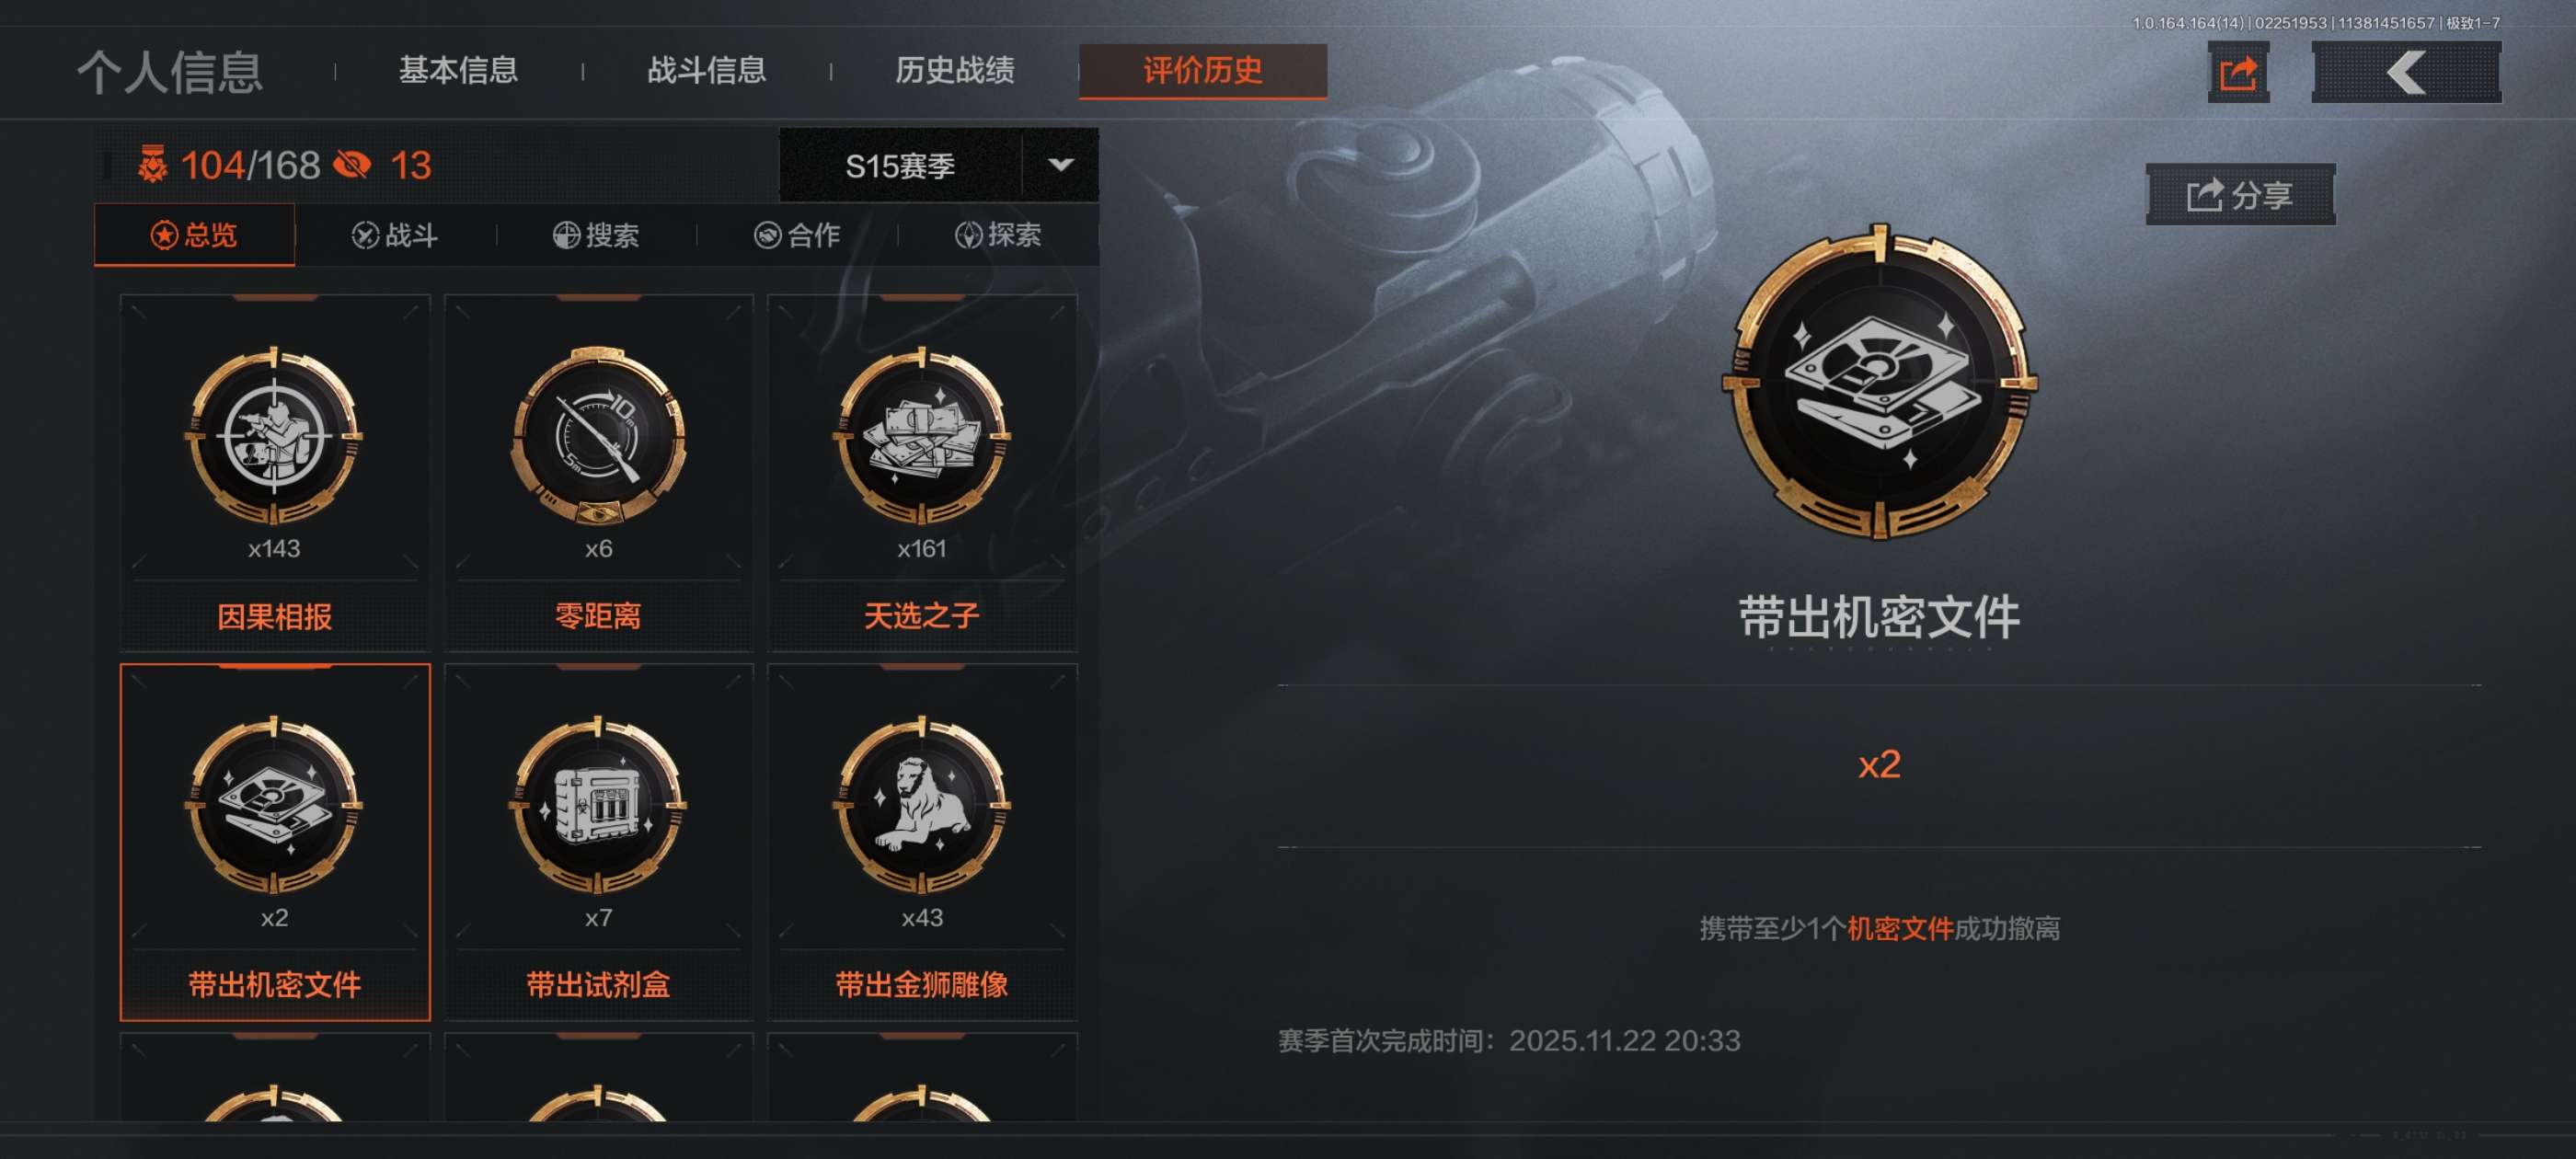Expand season list with chevron arrow
The height and width of the screenshot is (1159, 2576).
[1061, 165]
